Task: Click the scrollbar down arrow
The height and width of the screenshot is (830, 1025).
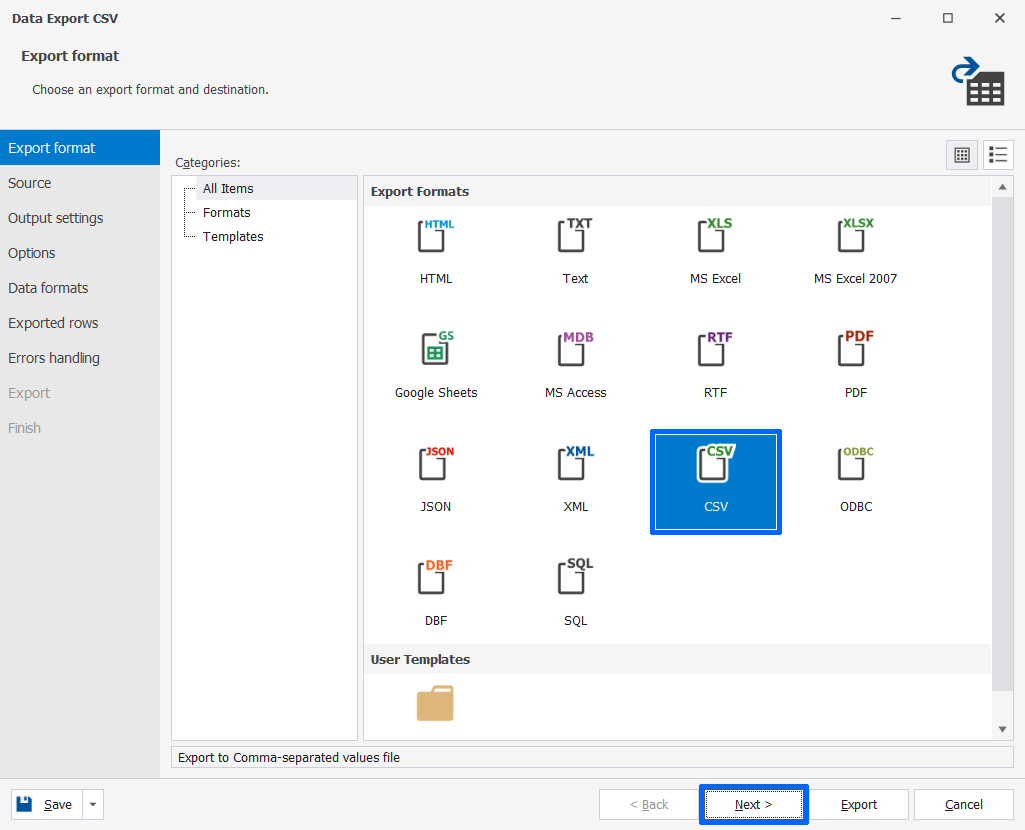Action: pos(1002,728)
